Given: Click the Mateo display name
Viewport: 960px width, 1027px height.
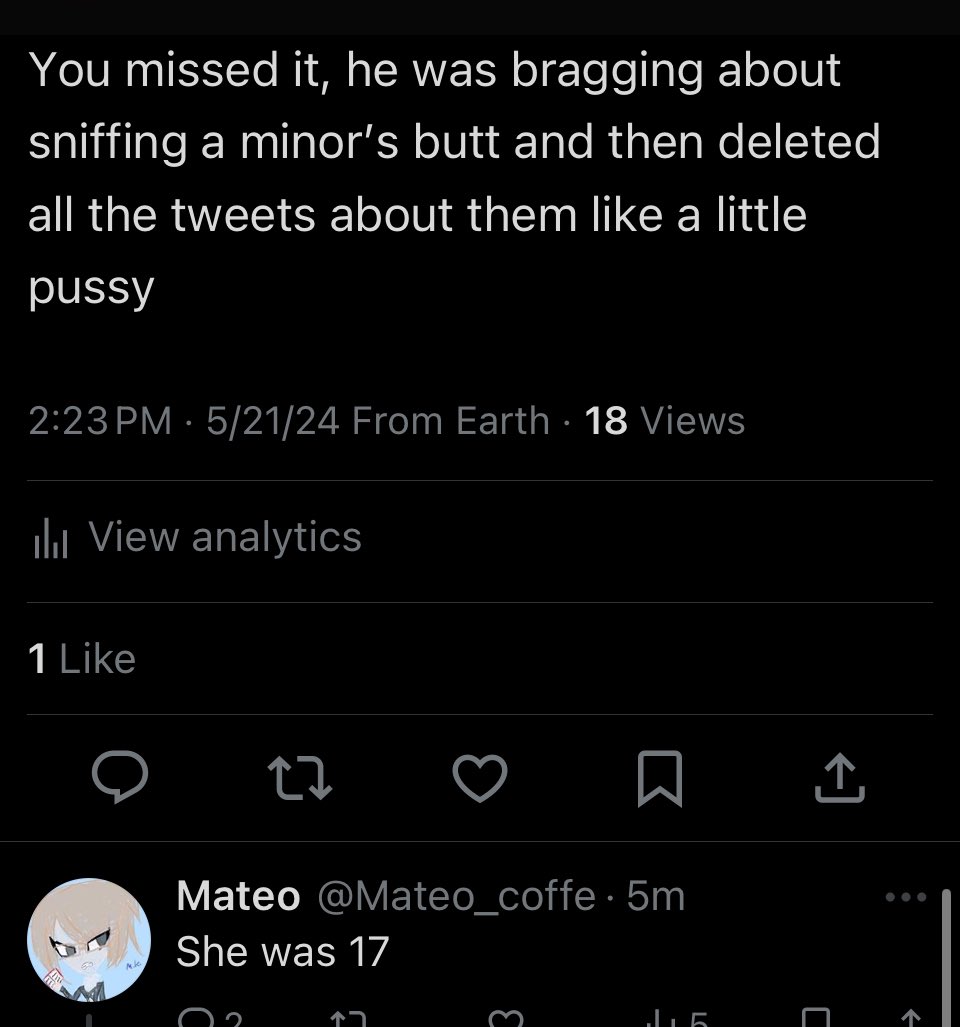Looking at the screenshot, I should 238,896.
